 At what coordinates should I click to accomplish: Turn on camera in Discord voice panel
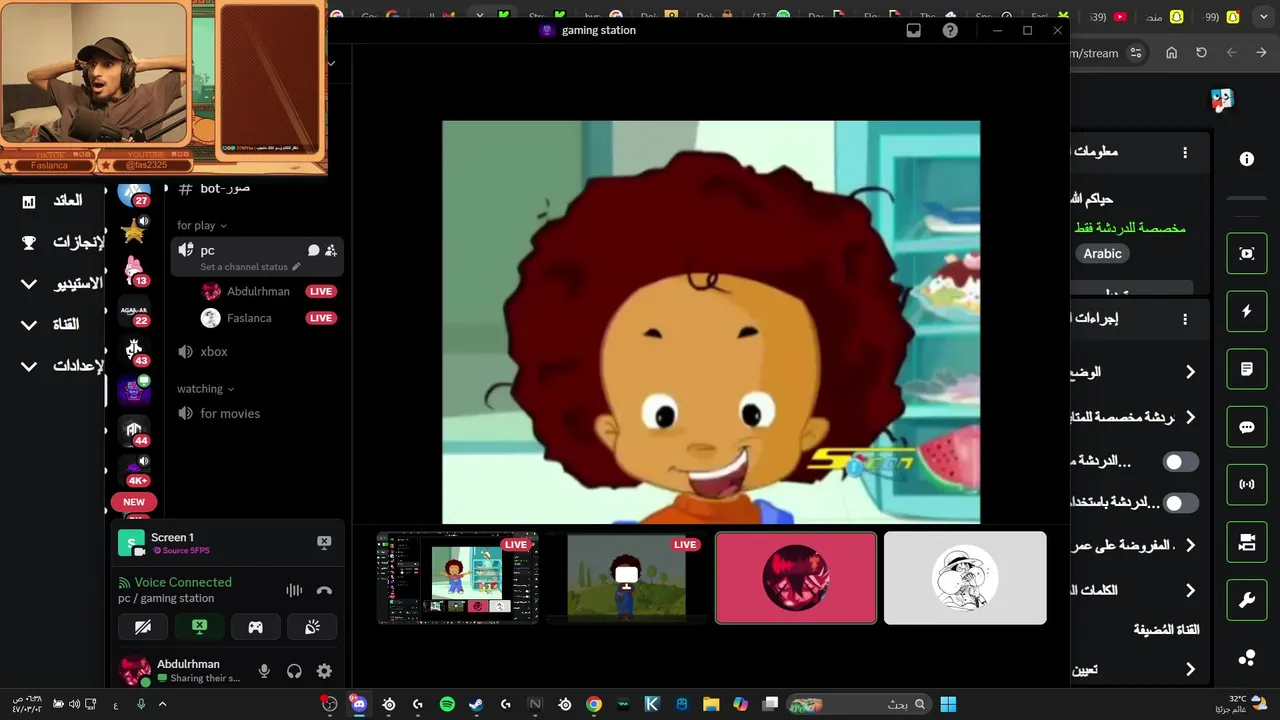(143, 627)
